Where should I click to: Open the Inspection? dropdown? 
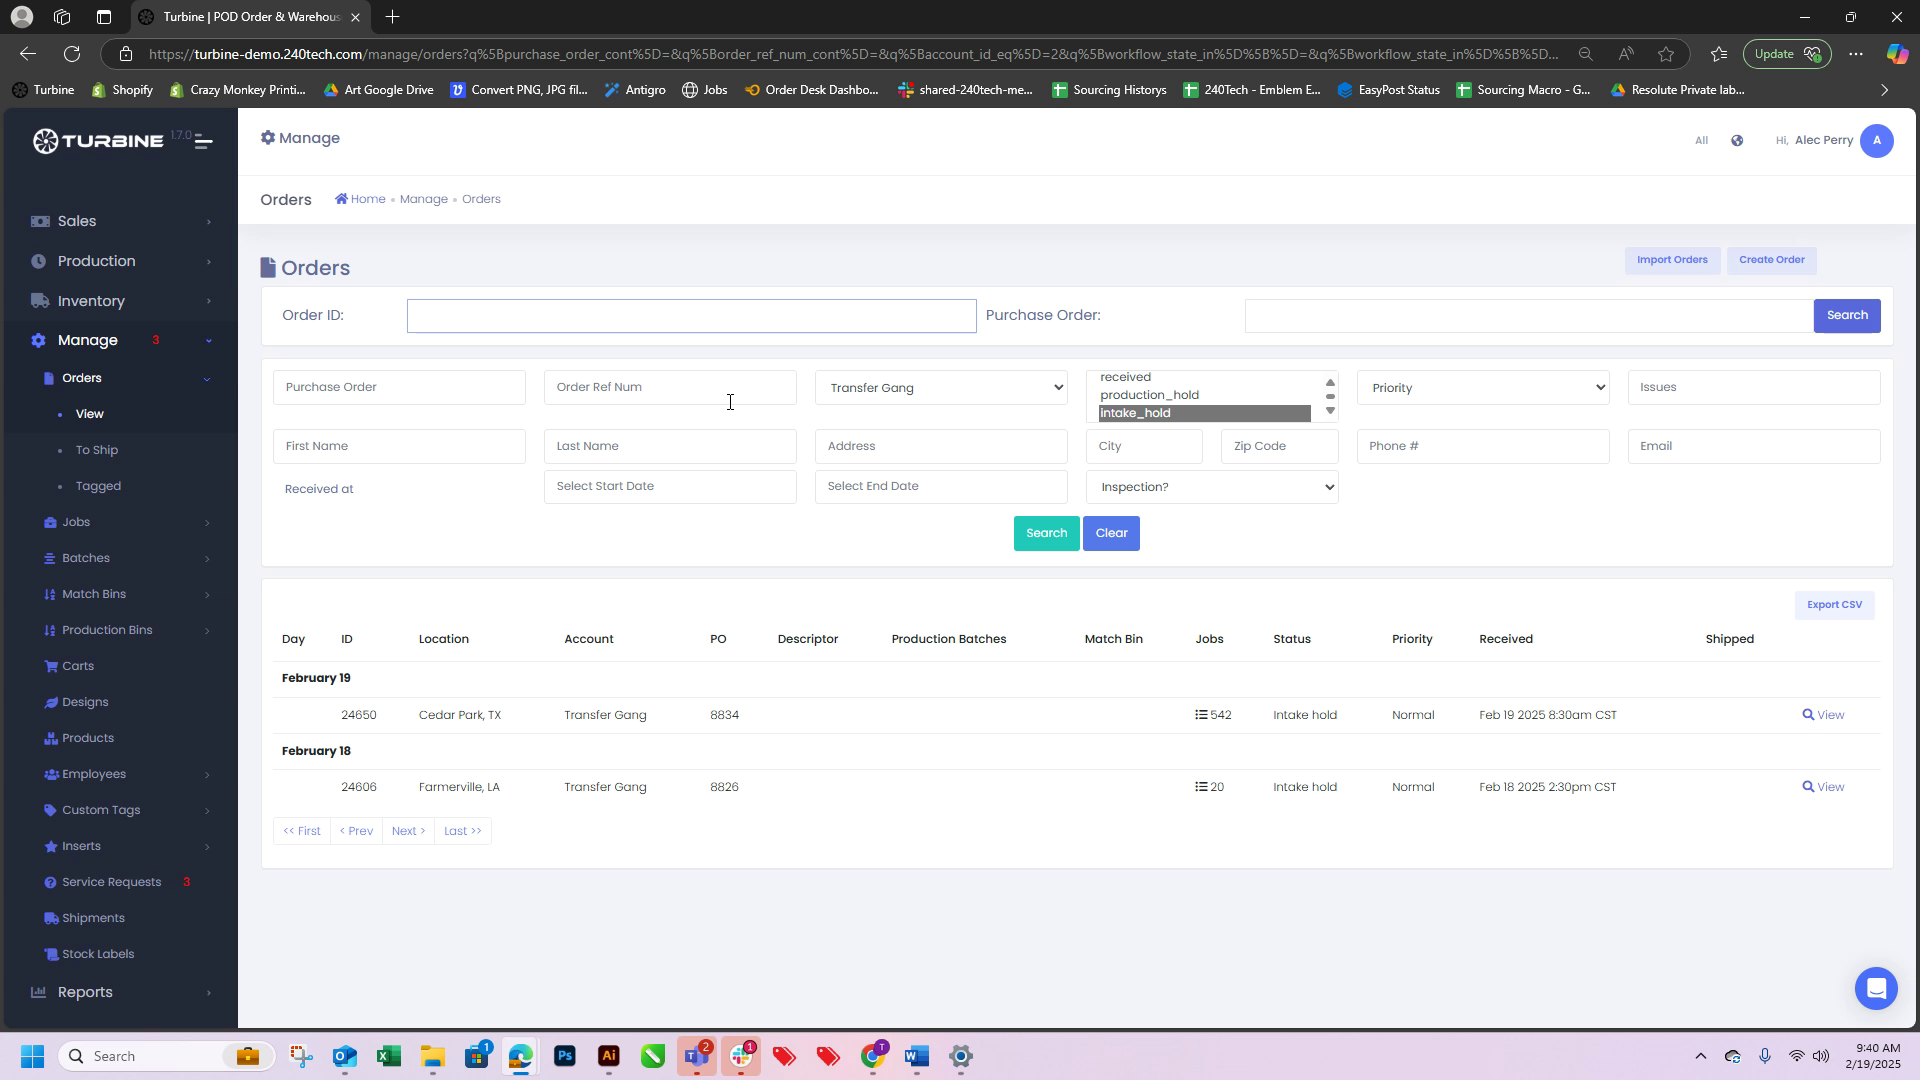click(1211, 487)
